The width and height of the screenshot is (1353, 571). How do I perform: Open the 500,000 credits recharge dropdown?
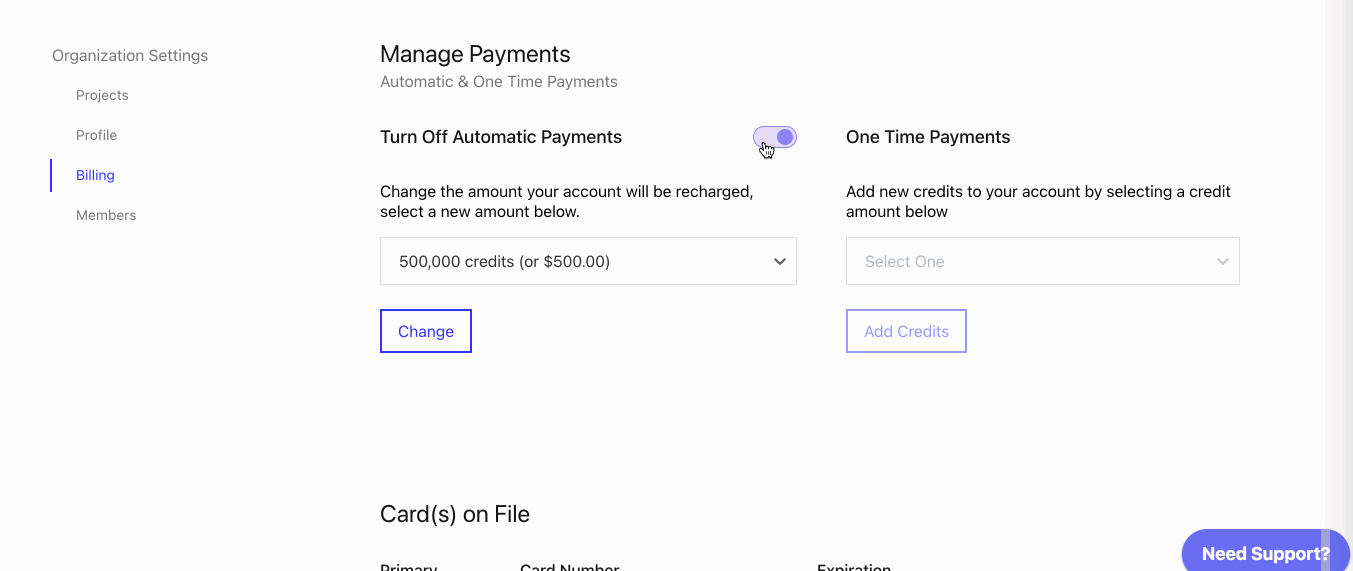pyautogui.click(x=588, y=261)
